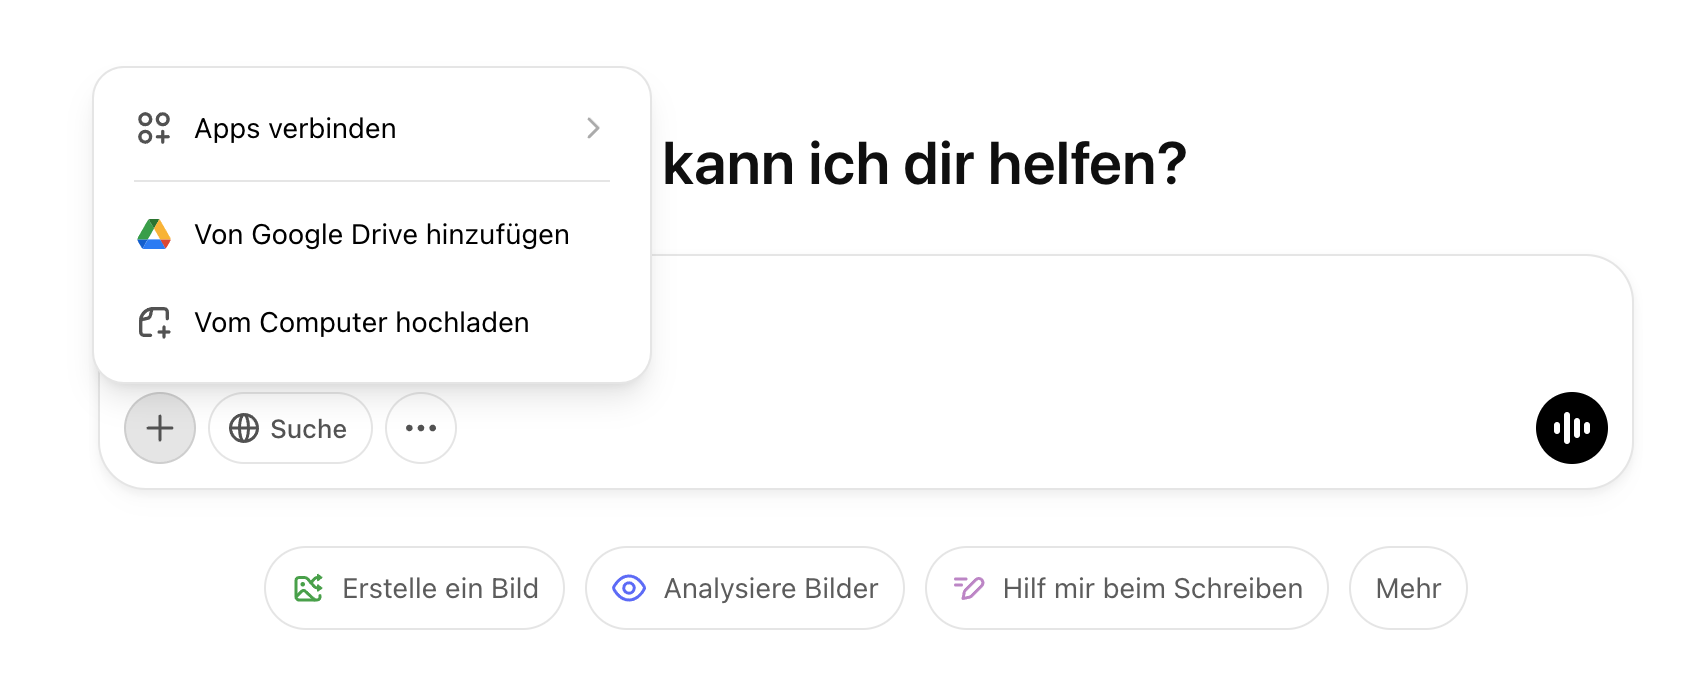The height and width of the screenshot is (680, 1708).
Task: Click the file upload icon
Action: [154, 322]
